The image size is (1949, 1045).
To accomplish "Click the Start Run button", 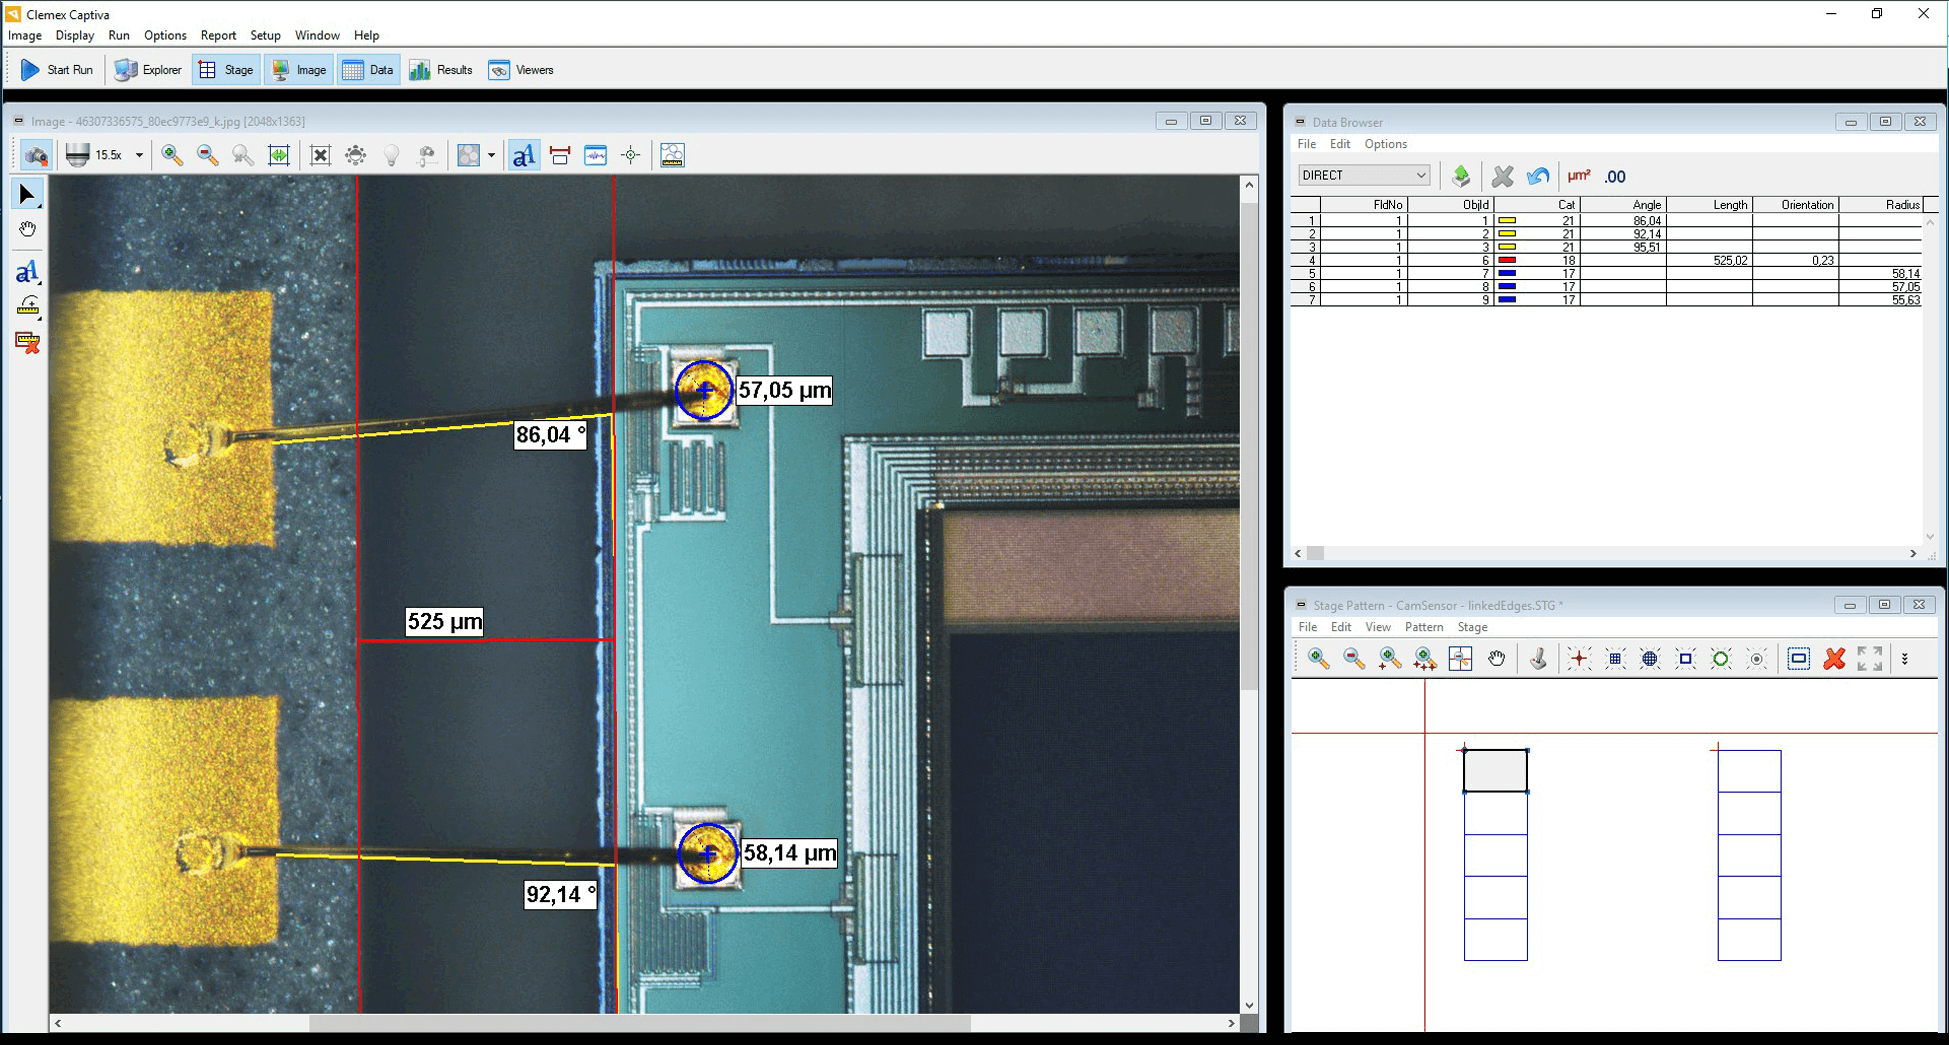I will pos(57,70).
